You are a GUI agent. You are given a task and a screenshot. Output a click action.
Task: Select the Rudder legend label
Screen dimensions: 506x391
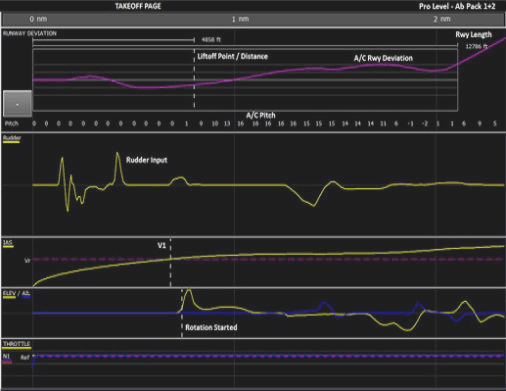tap(12, 138)
